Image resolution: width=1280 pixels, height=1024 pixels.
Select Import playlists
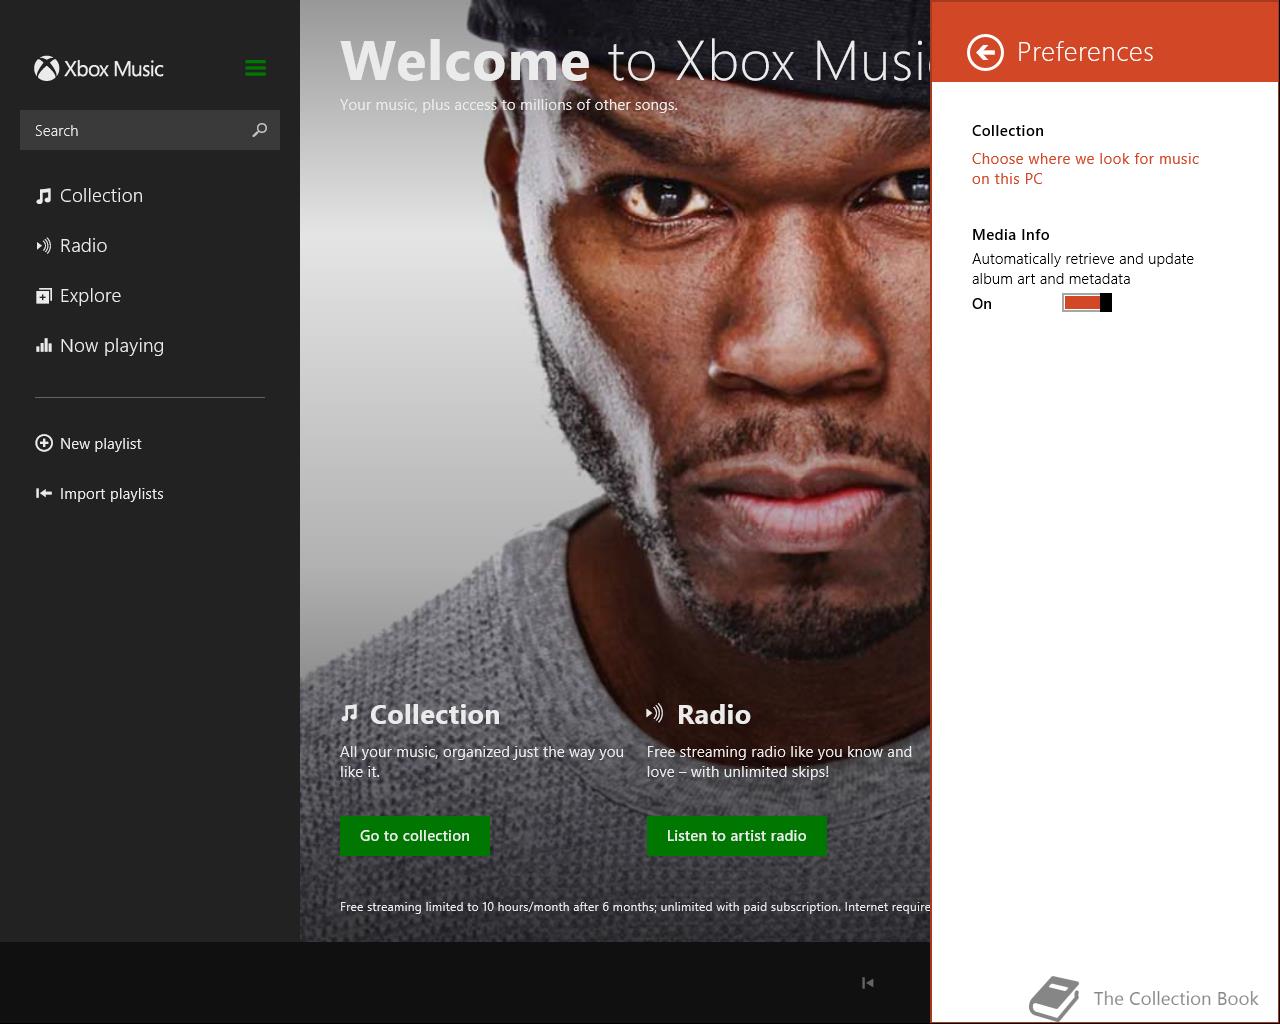point(111,493)
